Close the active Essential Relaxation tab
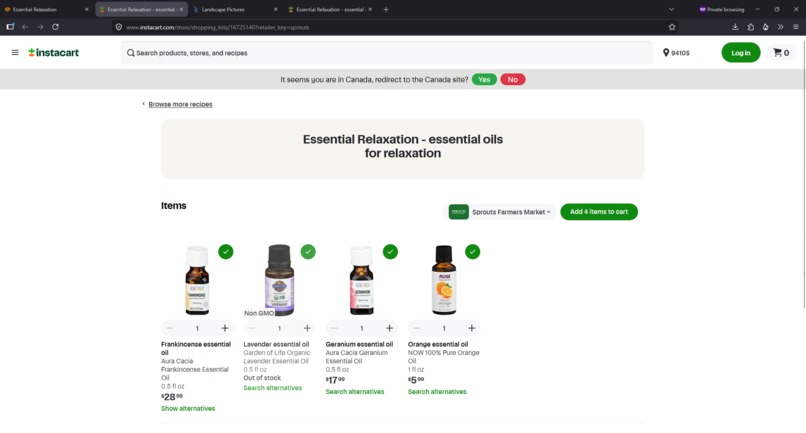The width and height of the screenshot is (806, 433). pyautogui.click(x=181, y=9)
